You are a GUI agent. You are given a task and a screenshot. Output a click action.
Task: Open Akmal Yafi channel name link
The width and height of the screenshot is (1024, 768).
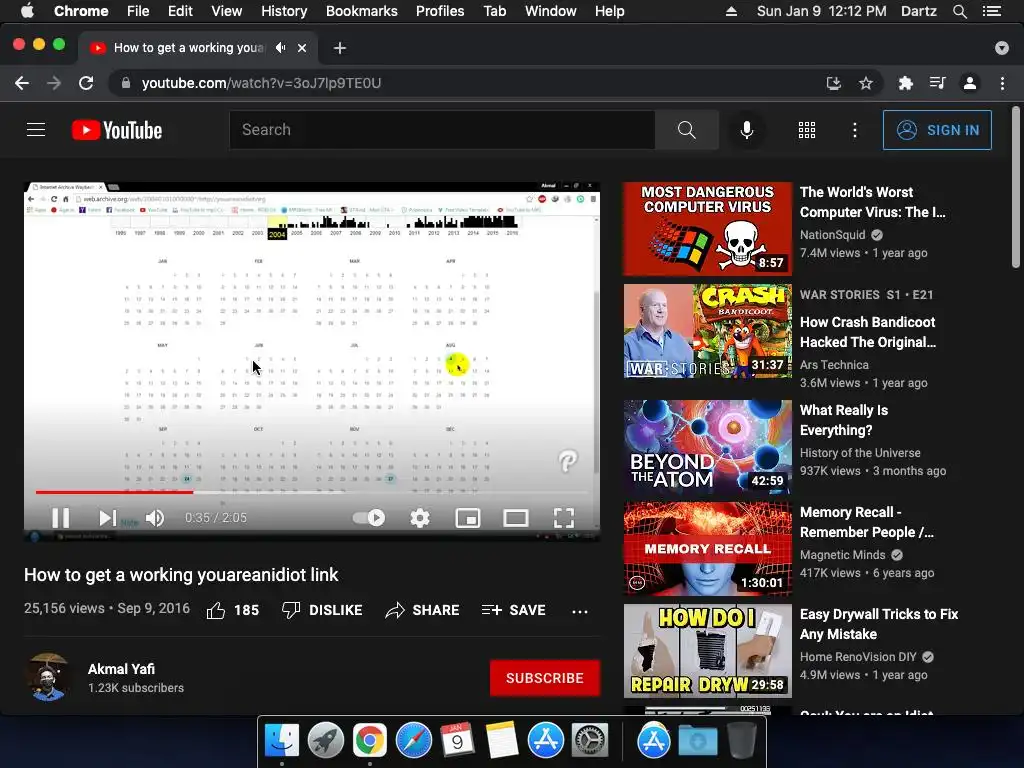pos(121,669)
